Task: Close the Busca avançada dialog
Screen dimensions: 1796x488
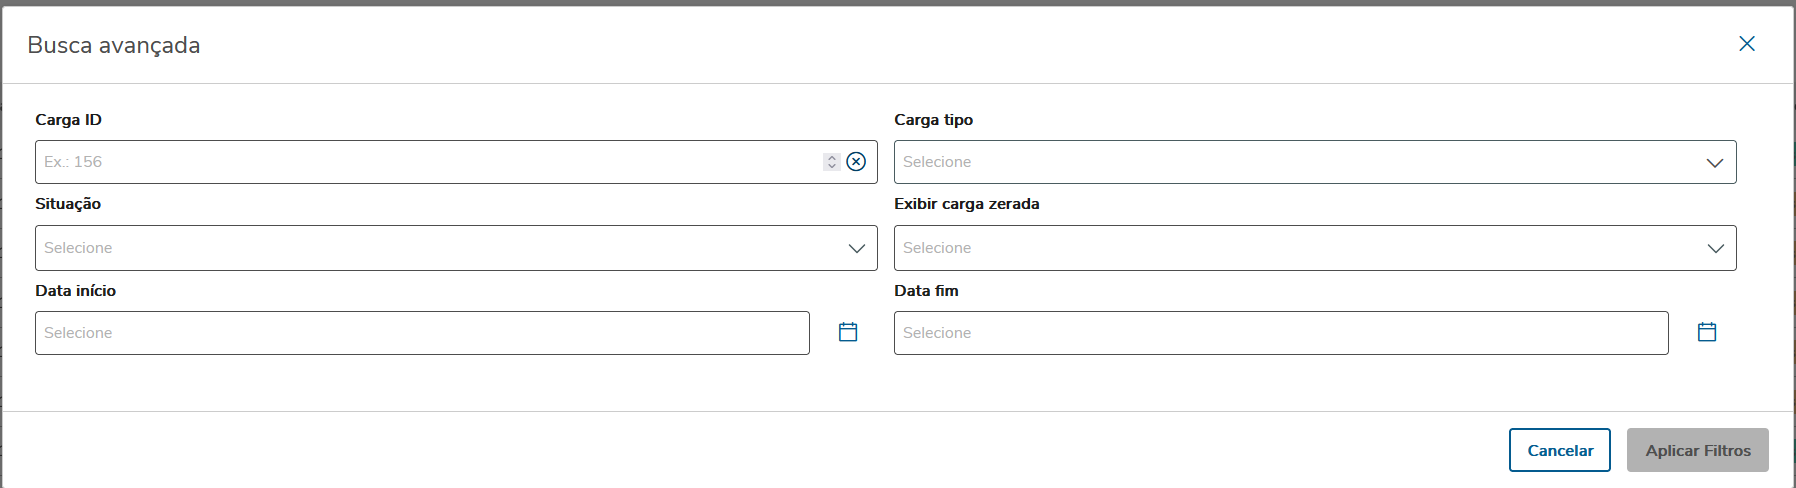Action: tap(1747, 44)
